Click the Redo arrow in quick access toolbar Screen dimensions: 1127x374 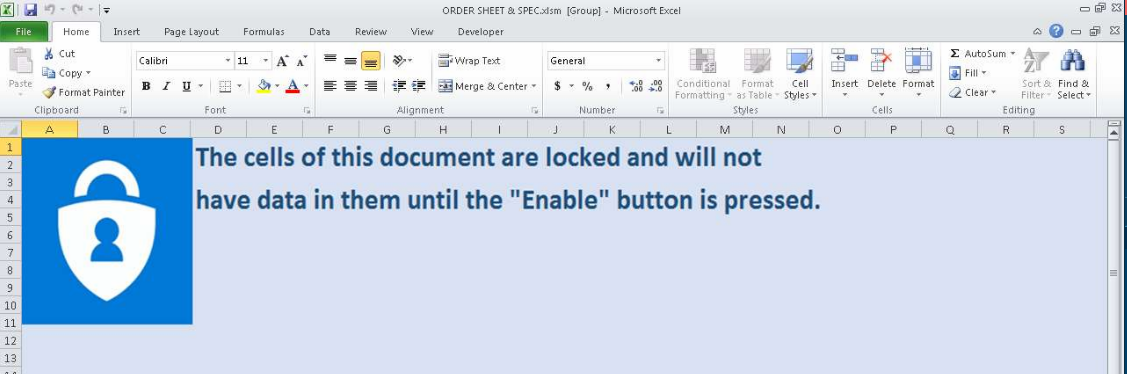click(x=77, y=10)
